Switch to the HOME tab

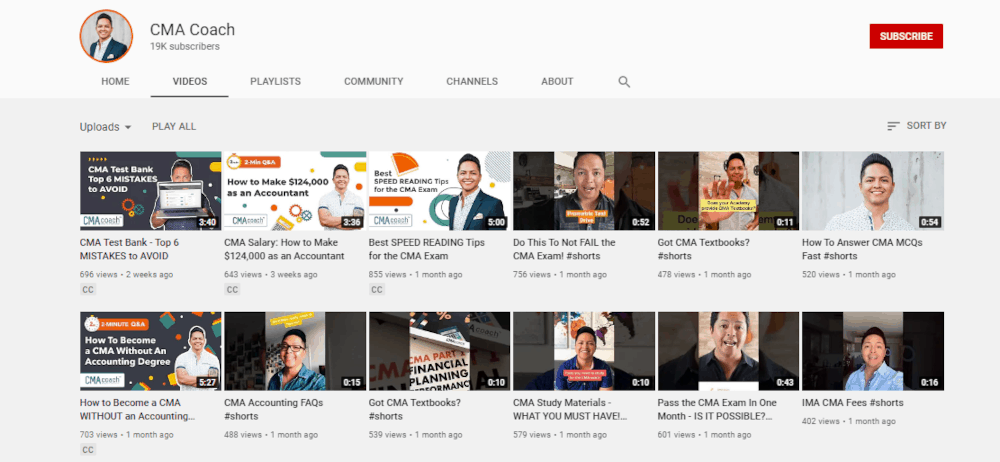tap(115, 82)
